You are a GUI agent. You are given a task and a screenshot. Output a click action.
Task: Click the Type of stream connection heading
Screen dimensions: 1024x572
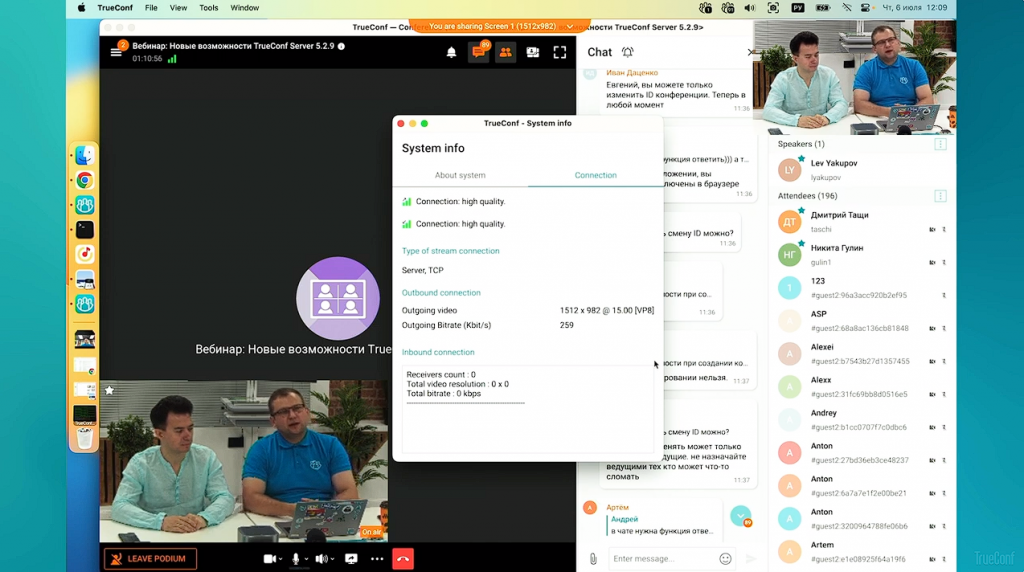pyautogui.click(x=451, y=251)
